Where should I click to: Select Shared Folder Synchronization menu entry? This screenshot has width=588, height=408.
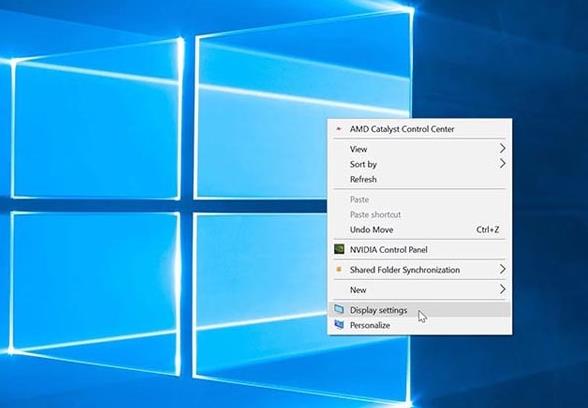click(420, 270)
